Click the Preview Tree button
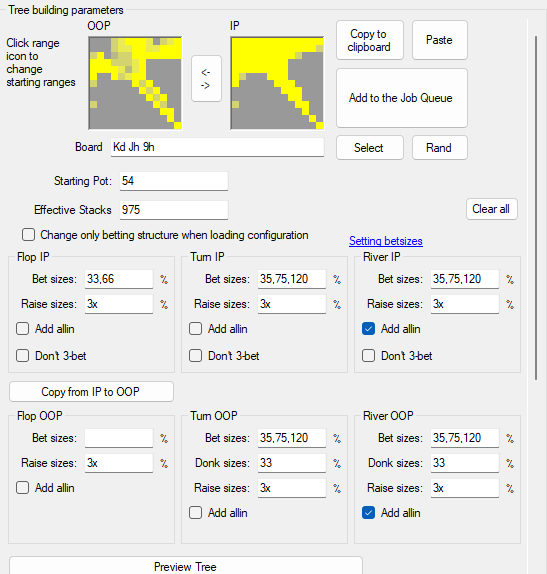 [186, 566]
